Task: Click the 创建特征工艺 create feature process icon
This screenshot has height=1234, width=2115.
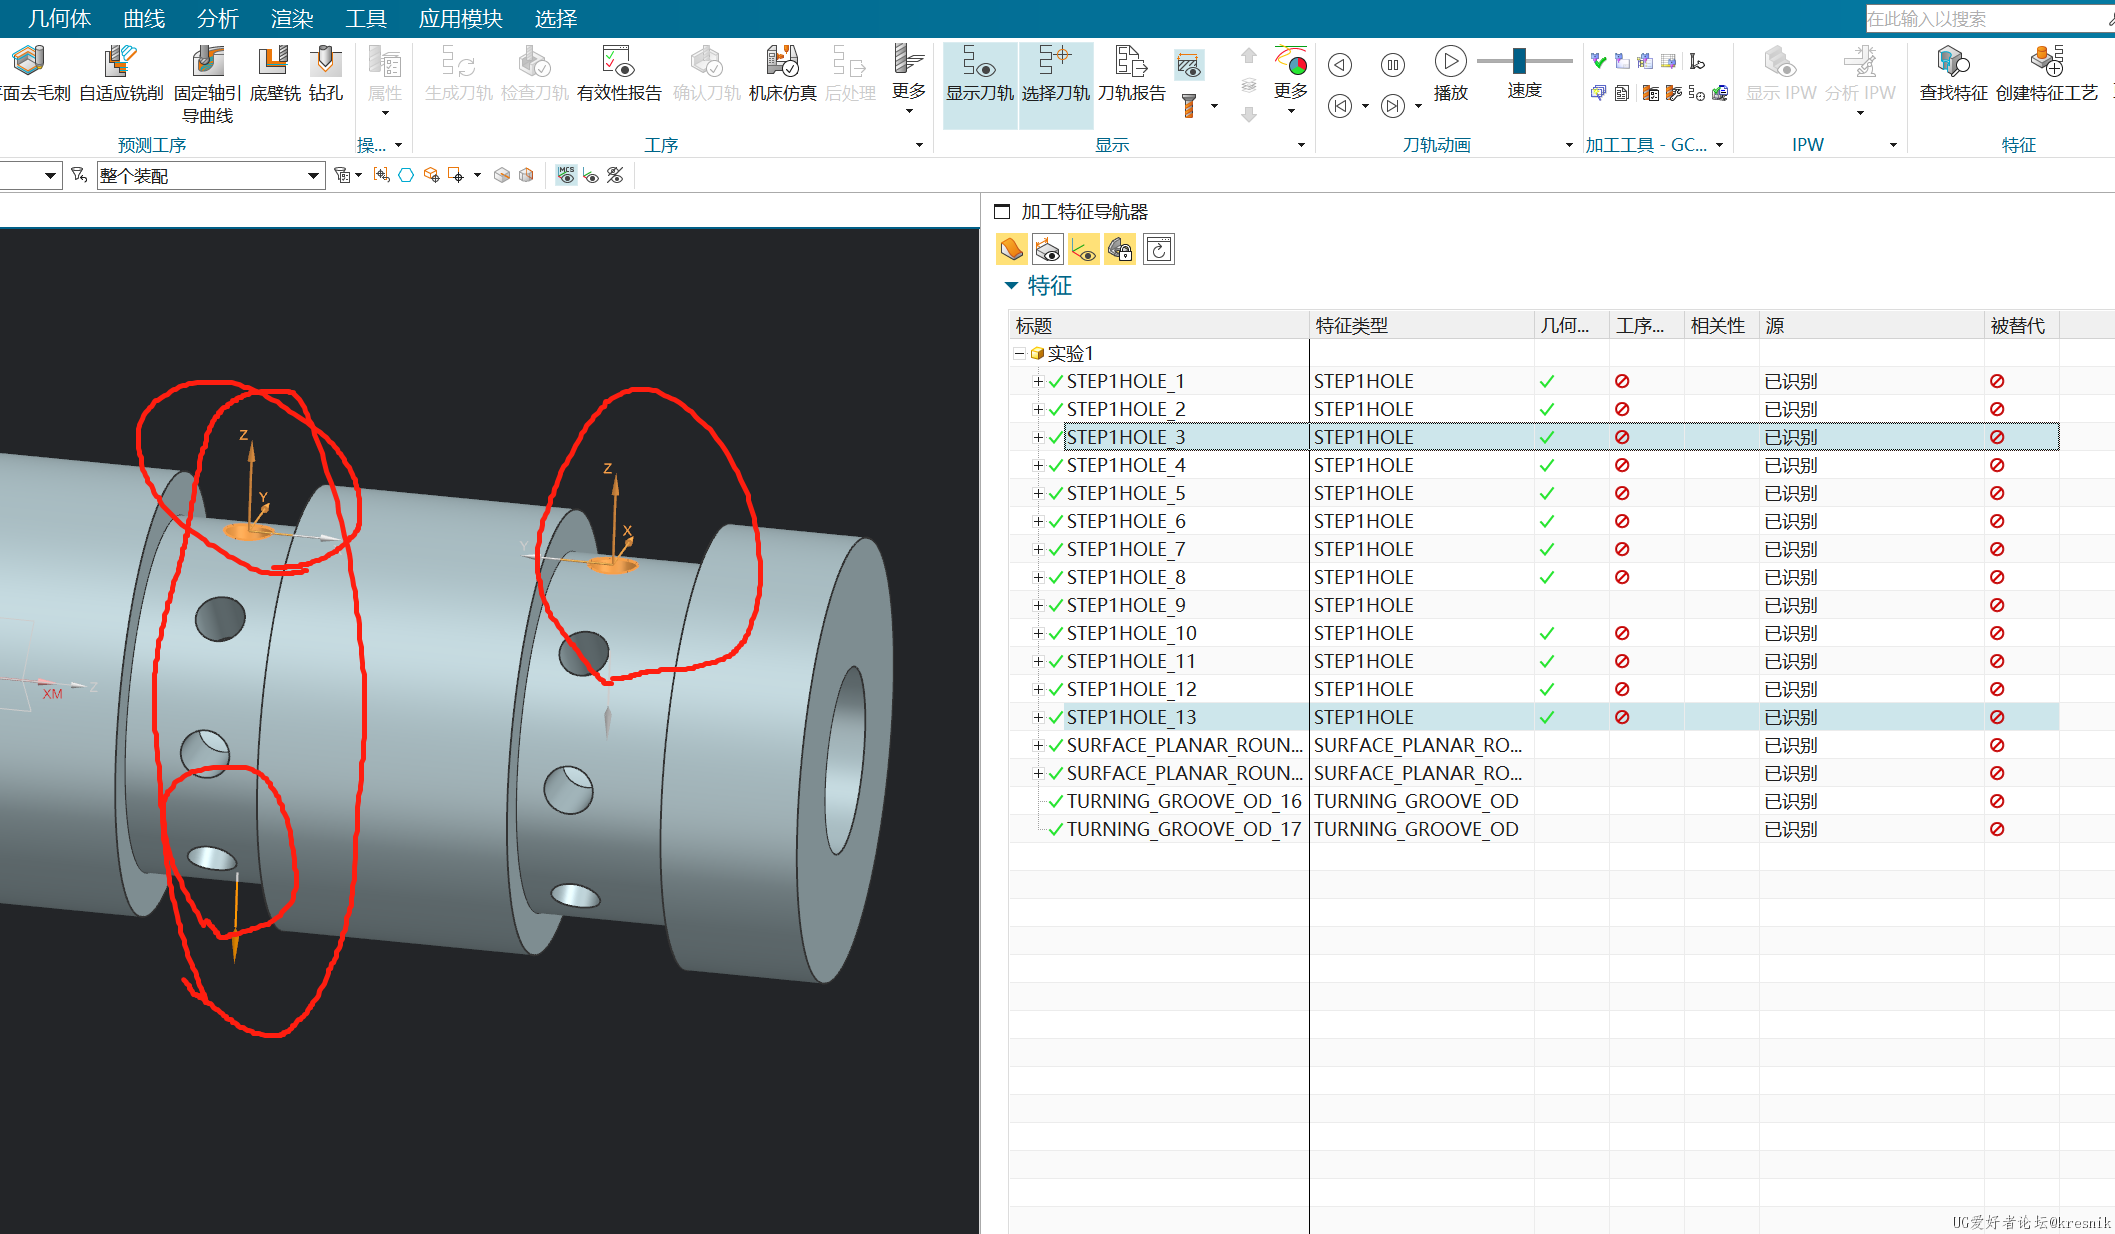Action: (x=2046, y=73)
